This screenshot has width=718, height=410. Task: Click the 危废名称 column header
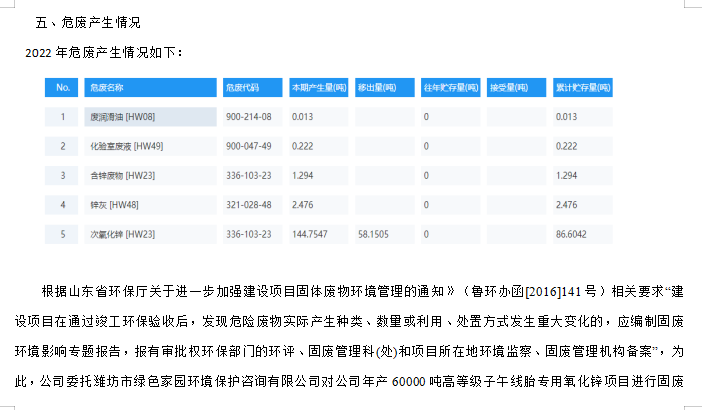[x=106, y=88]
